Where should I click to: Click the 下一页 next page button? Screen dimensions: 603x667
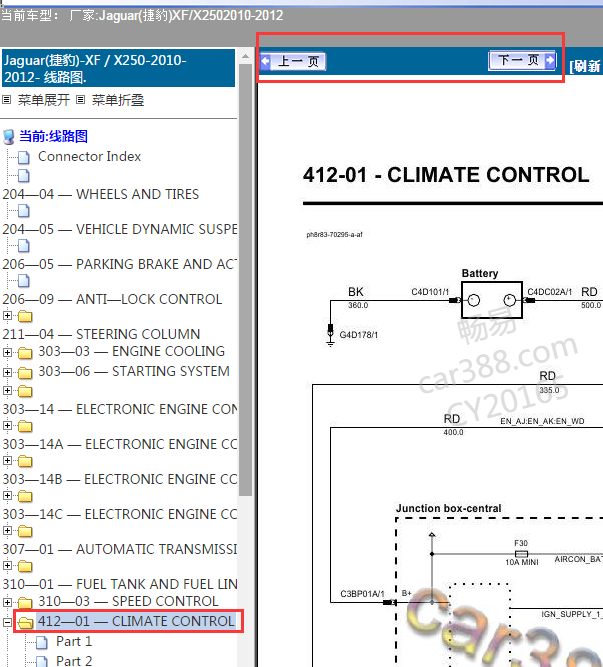tap(522, 60)
